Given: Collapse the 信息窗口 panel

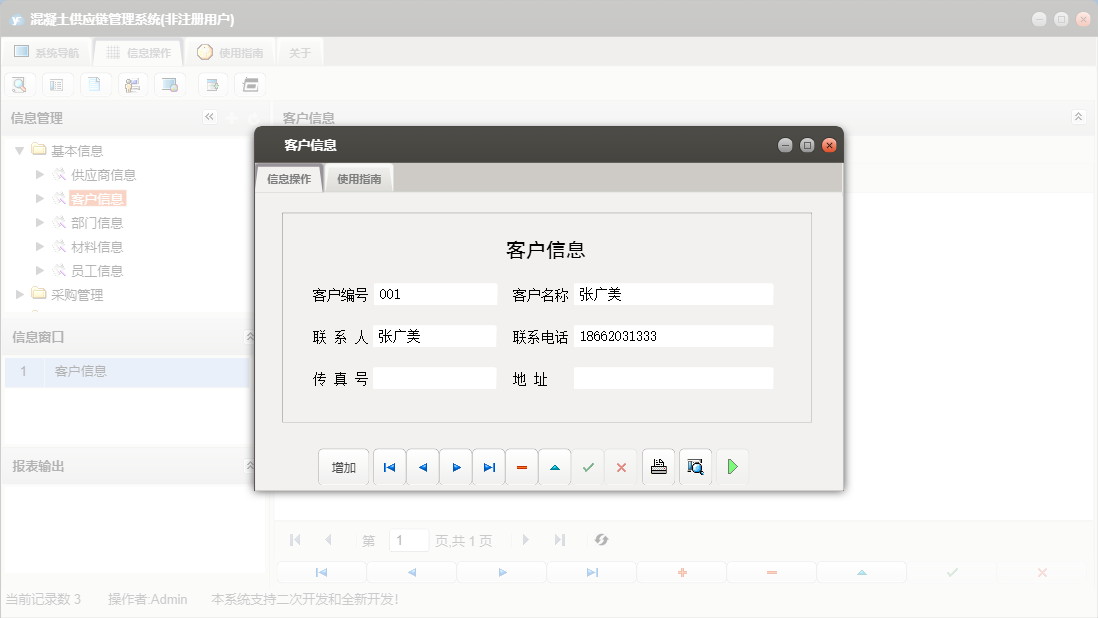Looking at the screenshot, I should pyautogui.click(x=250, y=337).
